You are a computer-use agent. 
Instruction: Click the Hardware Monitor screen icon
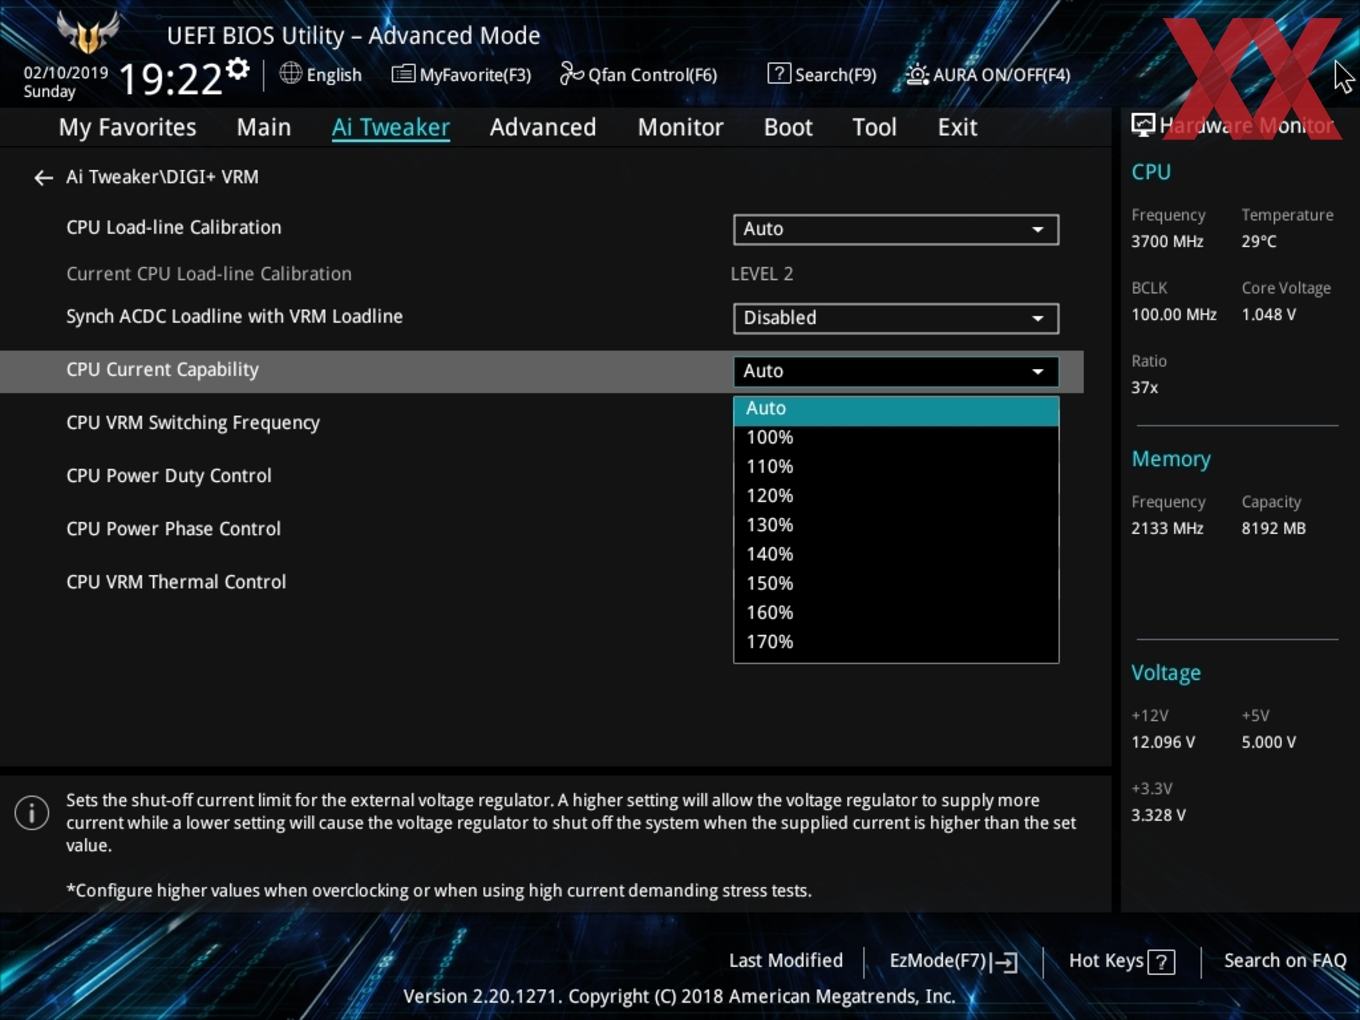click(1143, 125)
